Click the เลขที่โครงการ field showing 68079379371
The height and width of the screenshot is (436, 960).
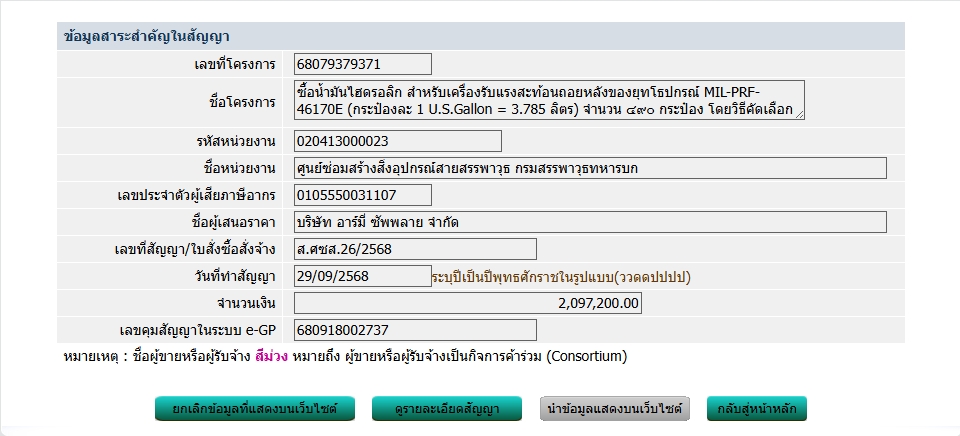coord(363,64)
